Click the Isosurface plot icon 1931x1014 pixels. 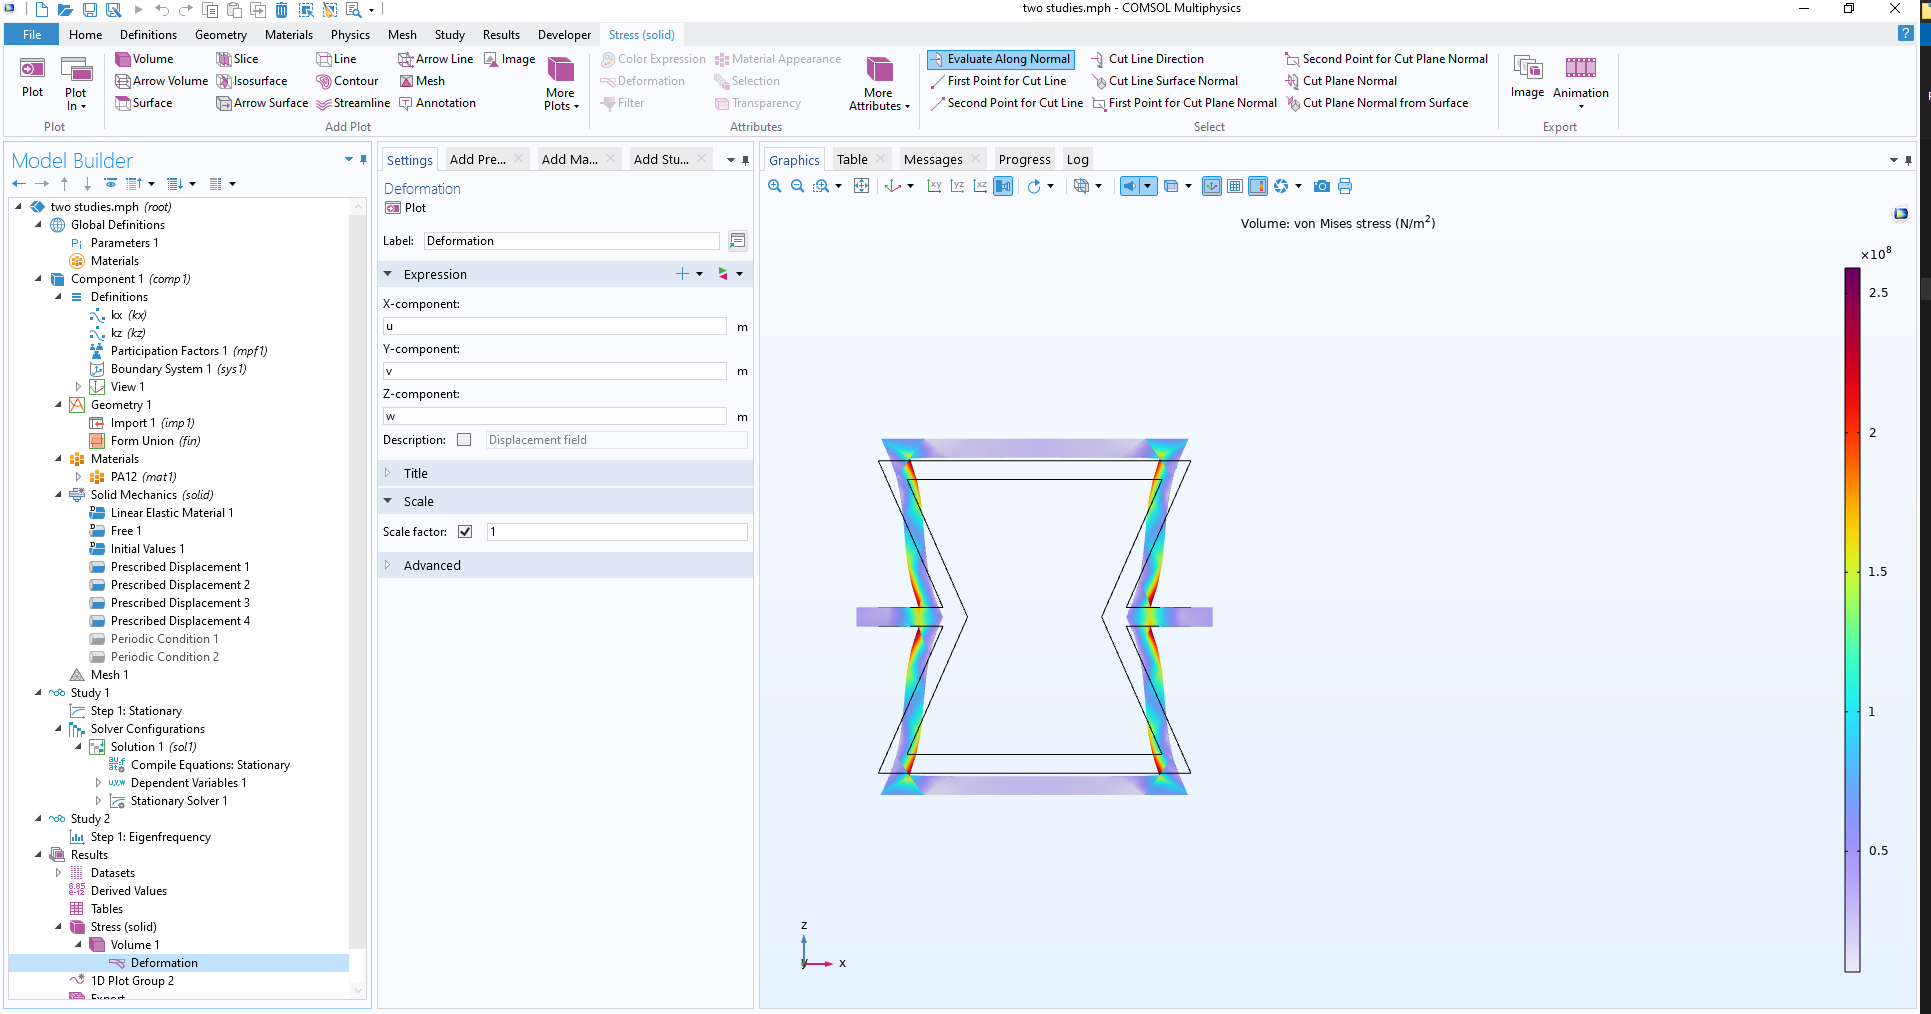224,81
